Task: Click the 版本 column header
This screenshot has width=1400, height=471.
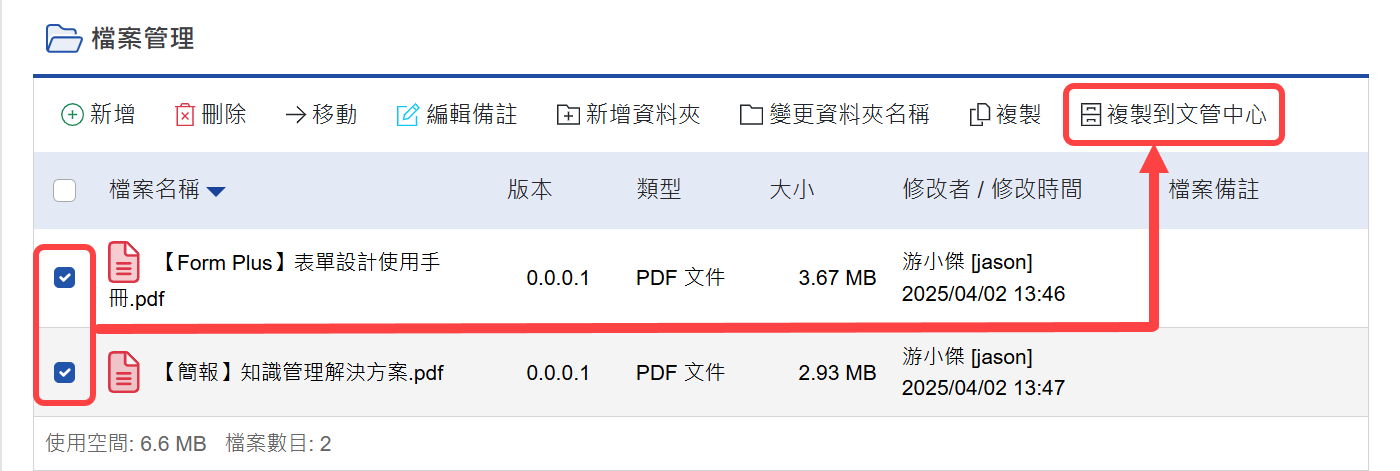Action: point(530,190)
